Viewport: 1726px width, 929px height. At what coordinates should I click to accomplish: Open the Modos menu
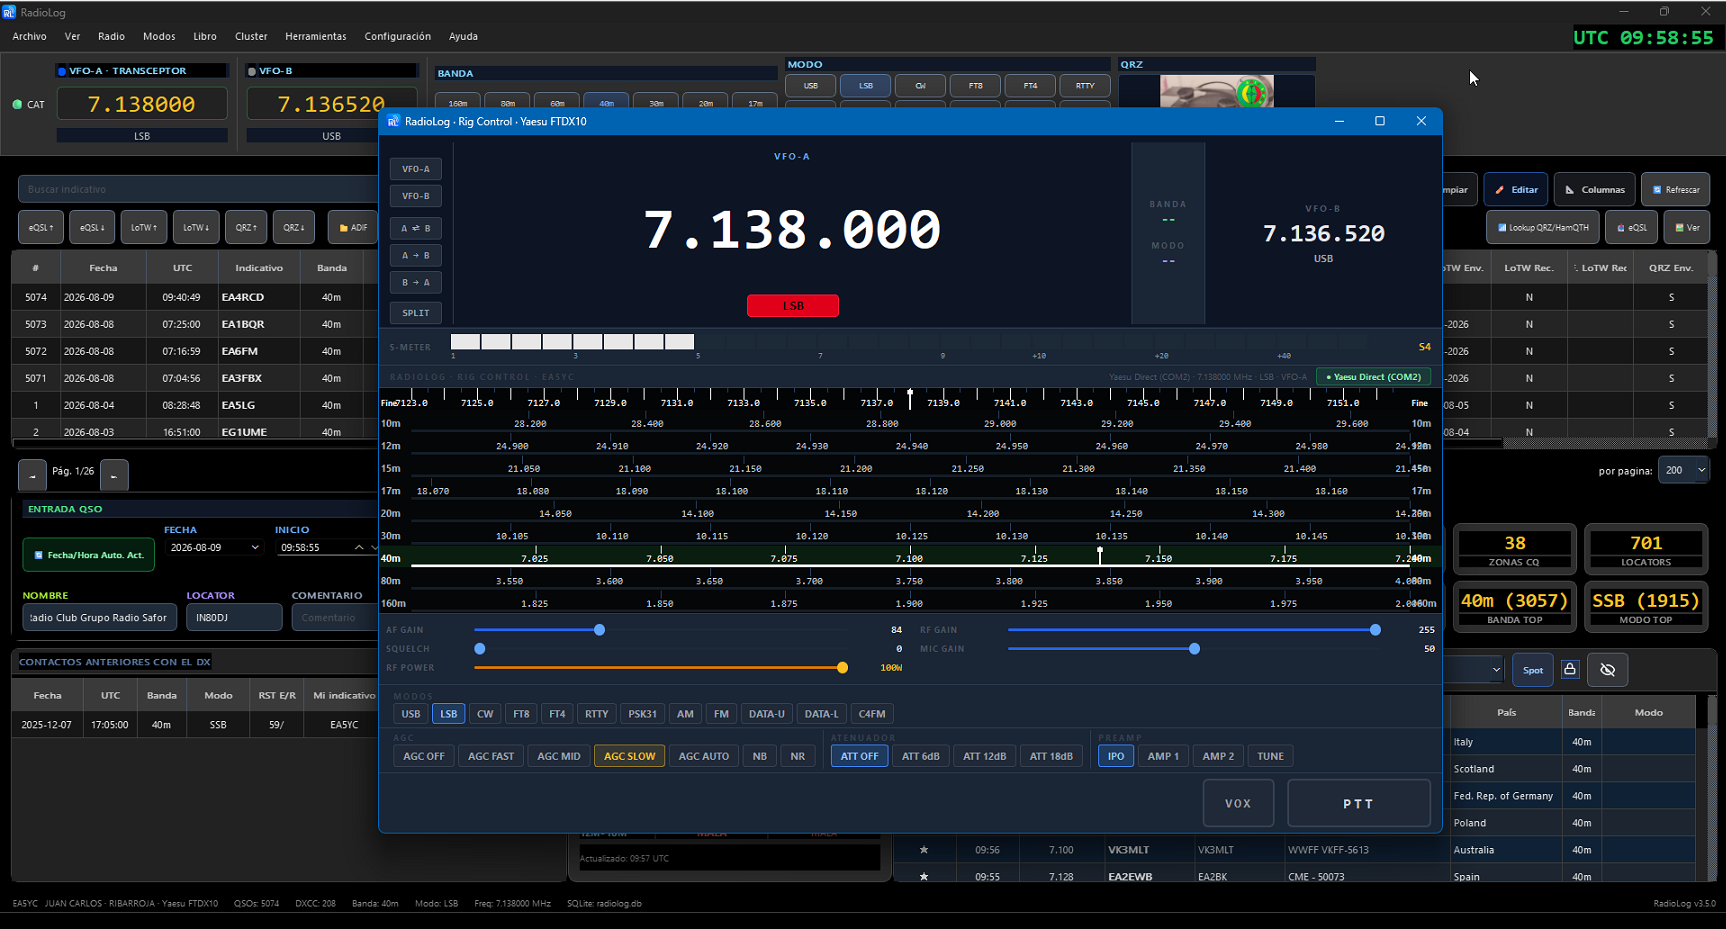click(159, 36)
